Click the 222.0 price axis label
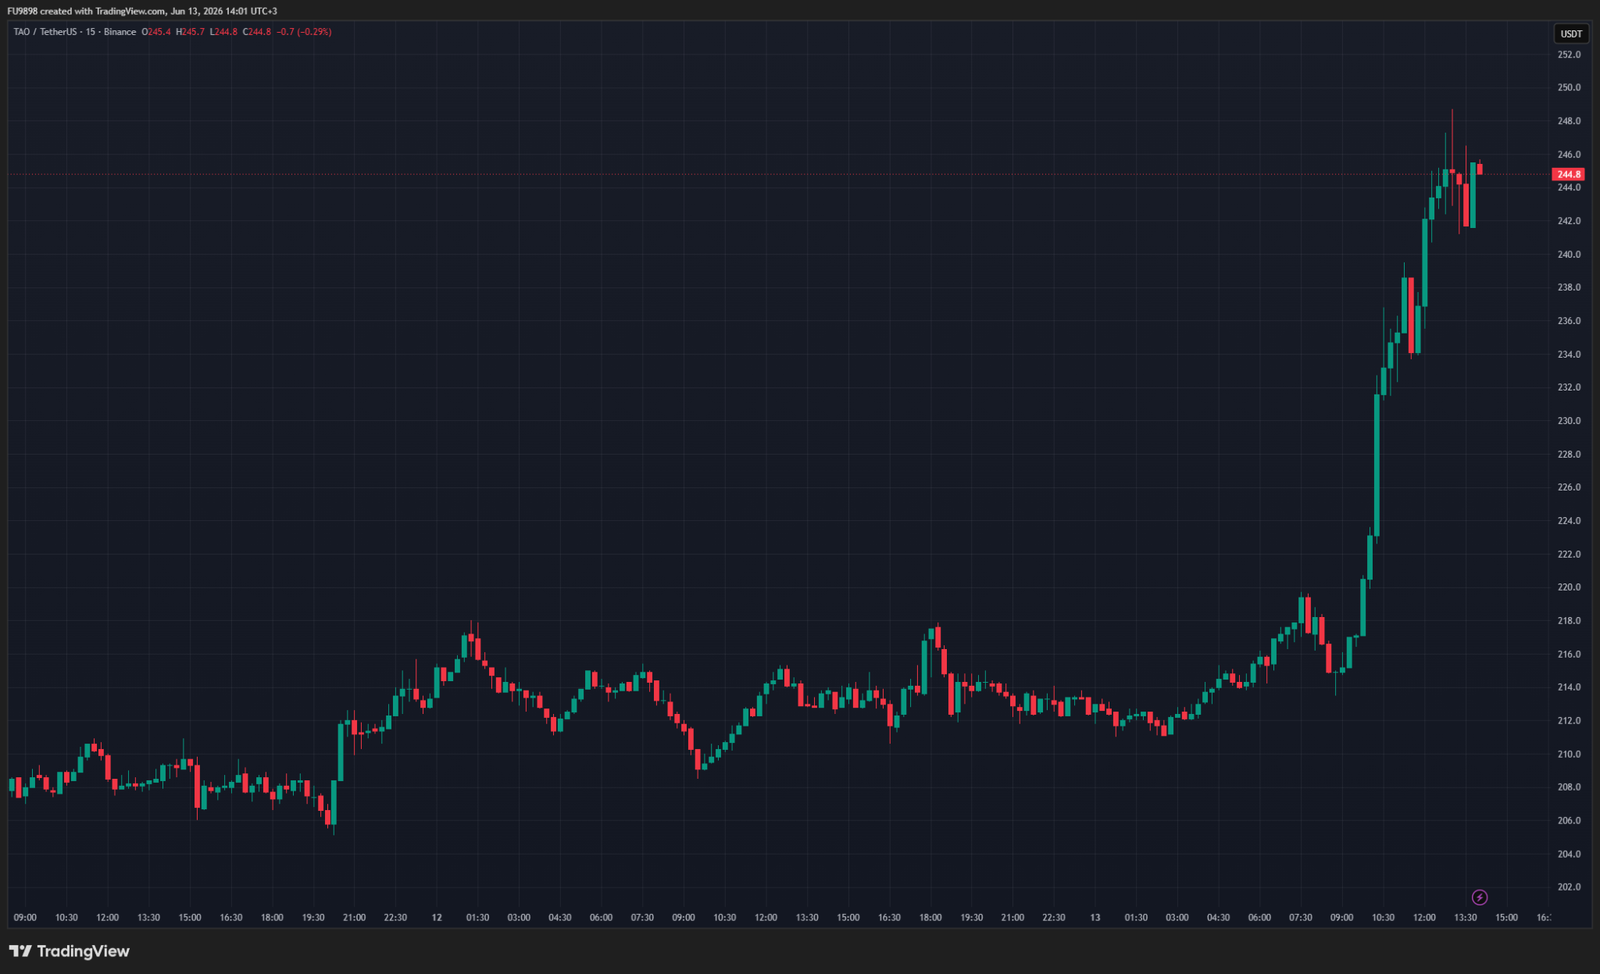The image size is (1600, 974). point(1569,554)
